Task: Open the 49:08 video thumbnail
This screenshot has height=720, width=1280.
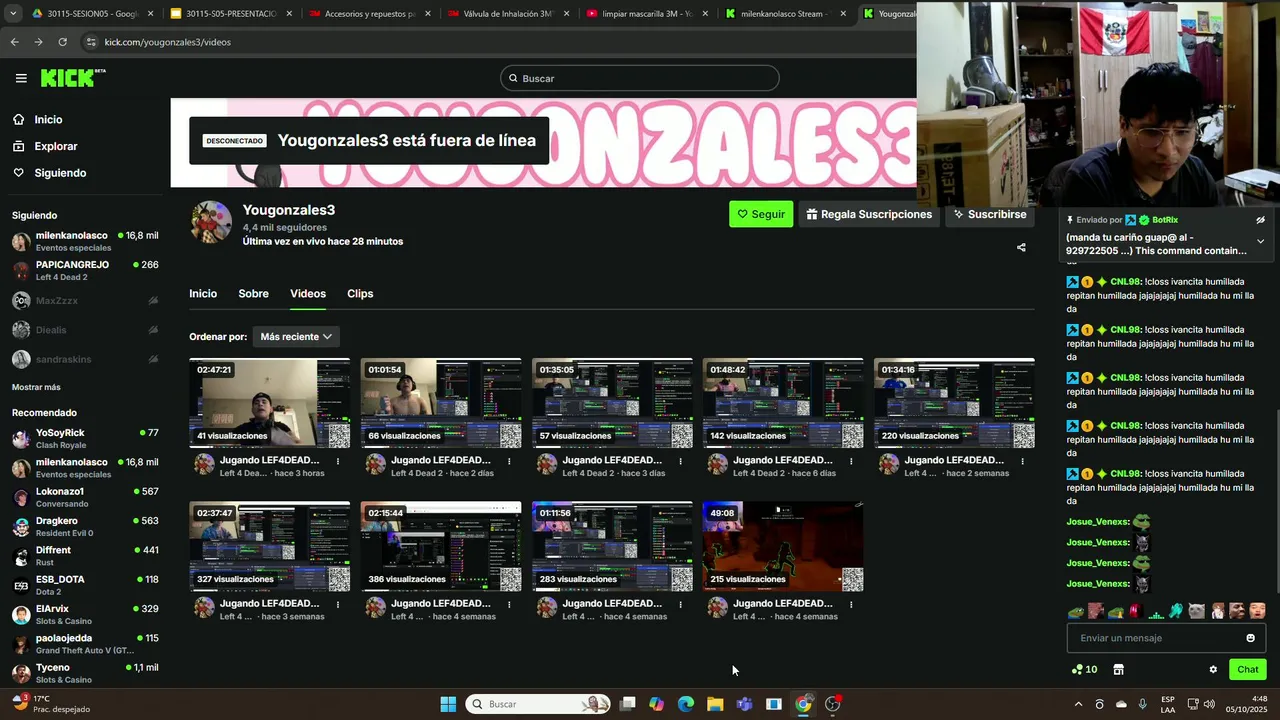Action: (783, 546)
